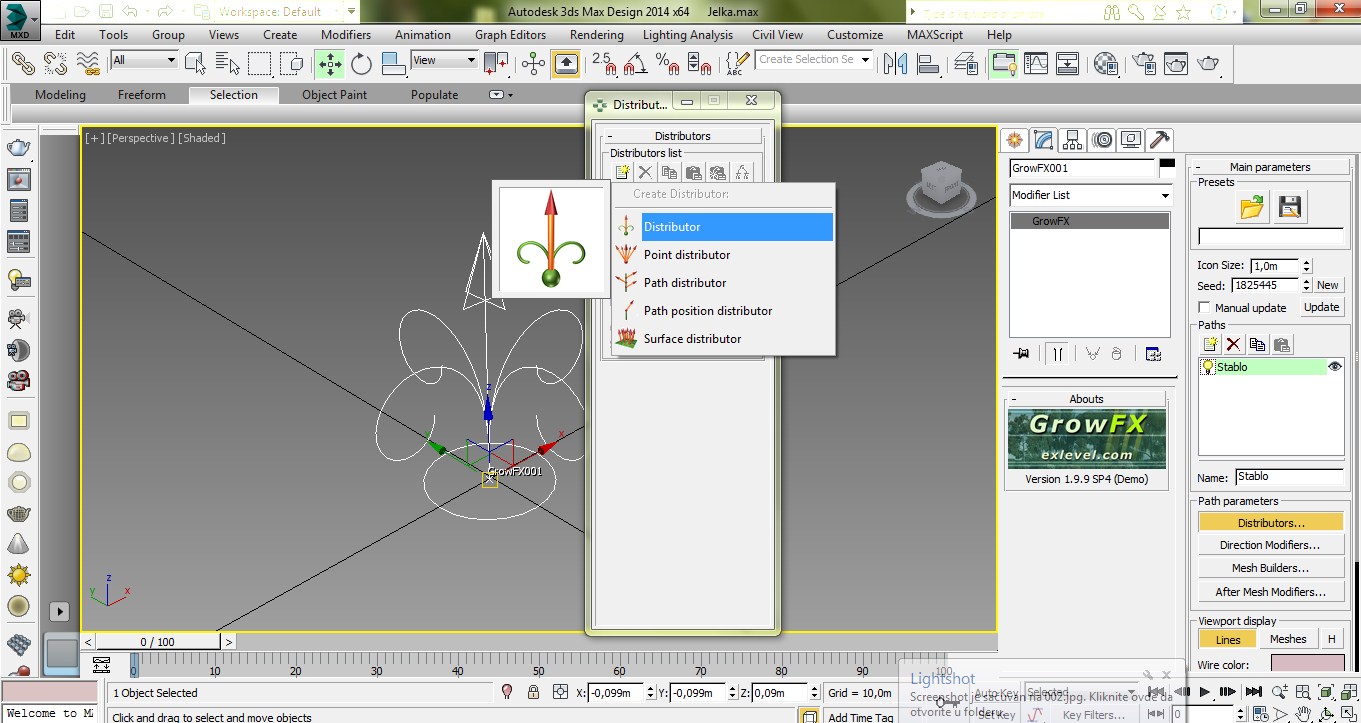
Task: Open the Curve Editor
Action: 1036,64
